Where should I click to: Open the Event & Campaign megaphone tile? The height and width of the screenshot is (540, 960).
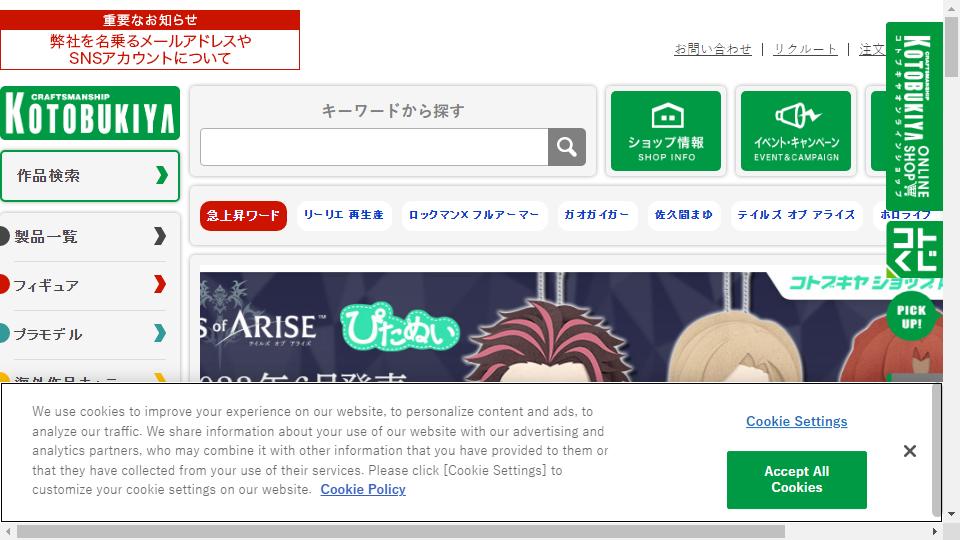click(x=795, y=131)
